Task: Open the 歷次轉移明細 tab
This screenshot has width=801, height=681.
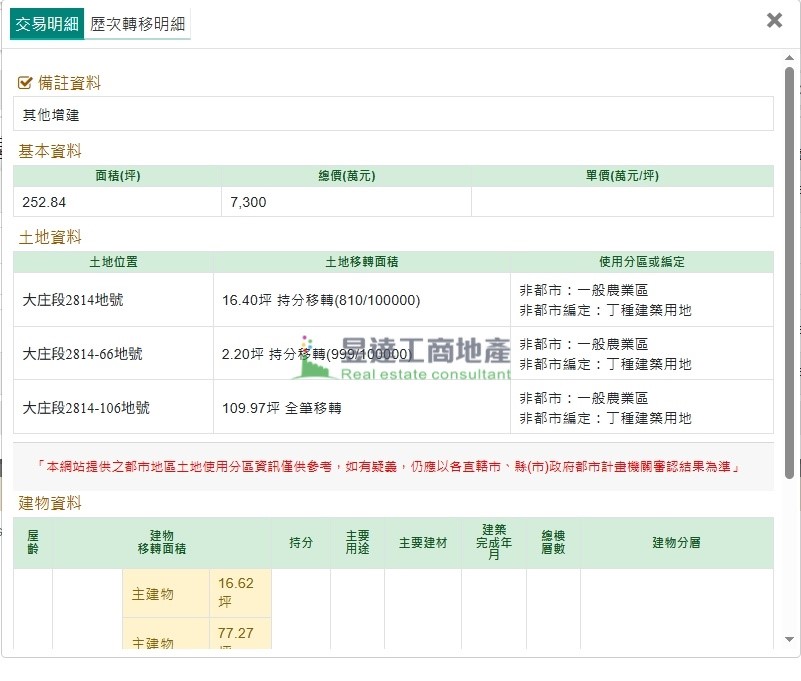Action: [137, 25]
